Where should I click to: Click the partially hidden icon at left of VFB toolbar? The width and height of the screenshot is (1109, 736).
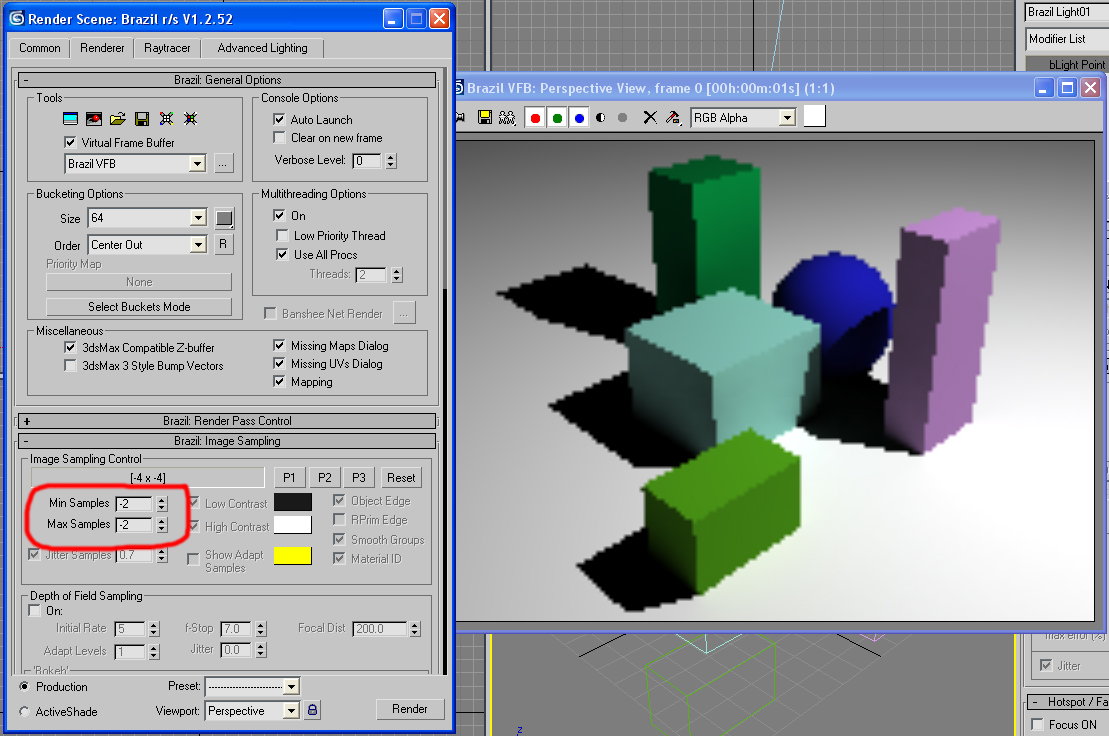tap(460, 117)
